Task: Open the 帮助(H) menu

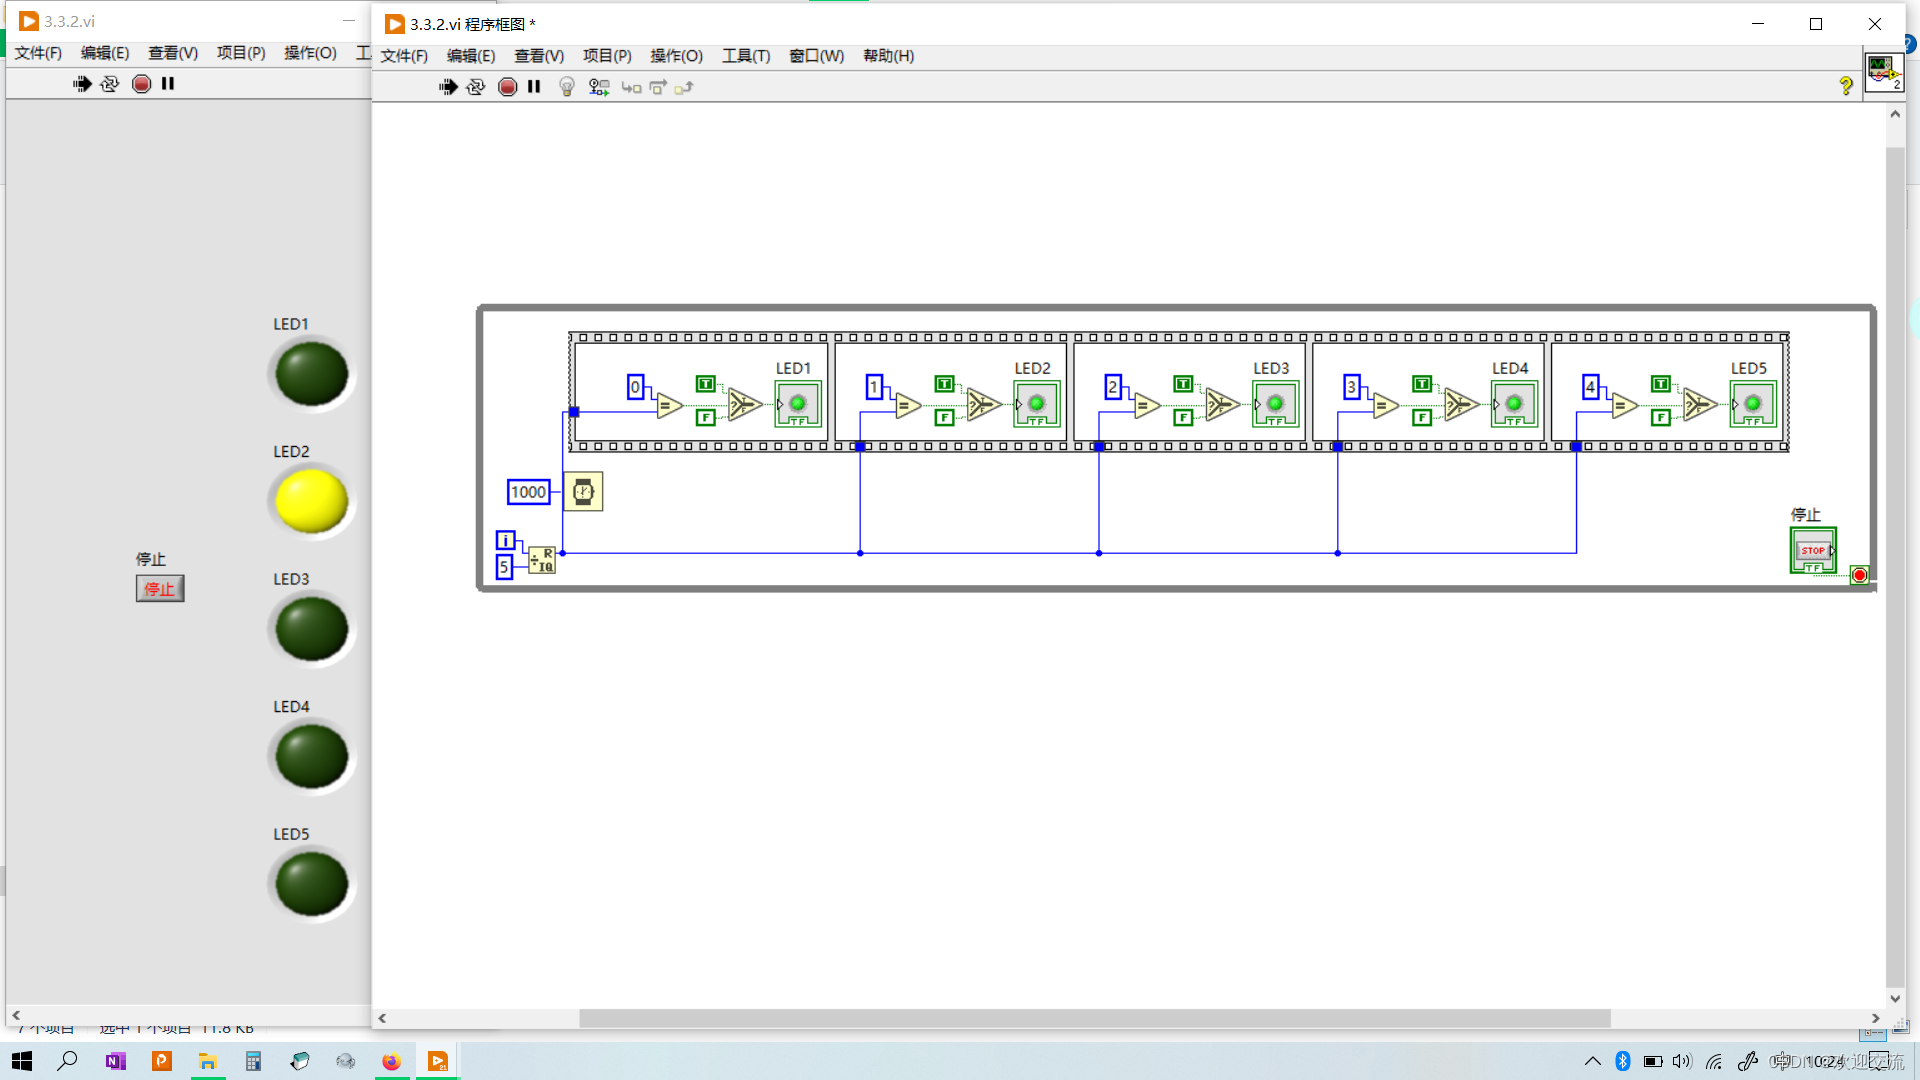Action: pos(888,56)
